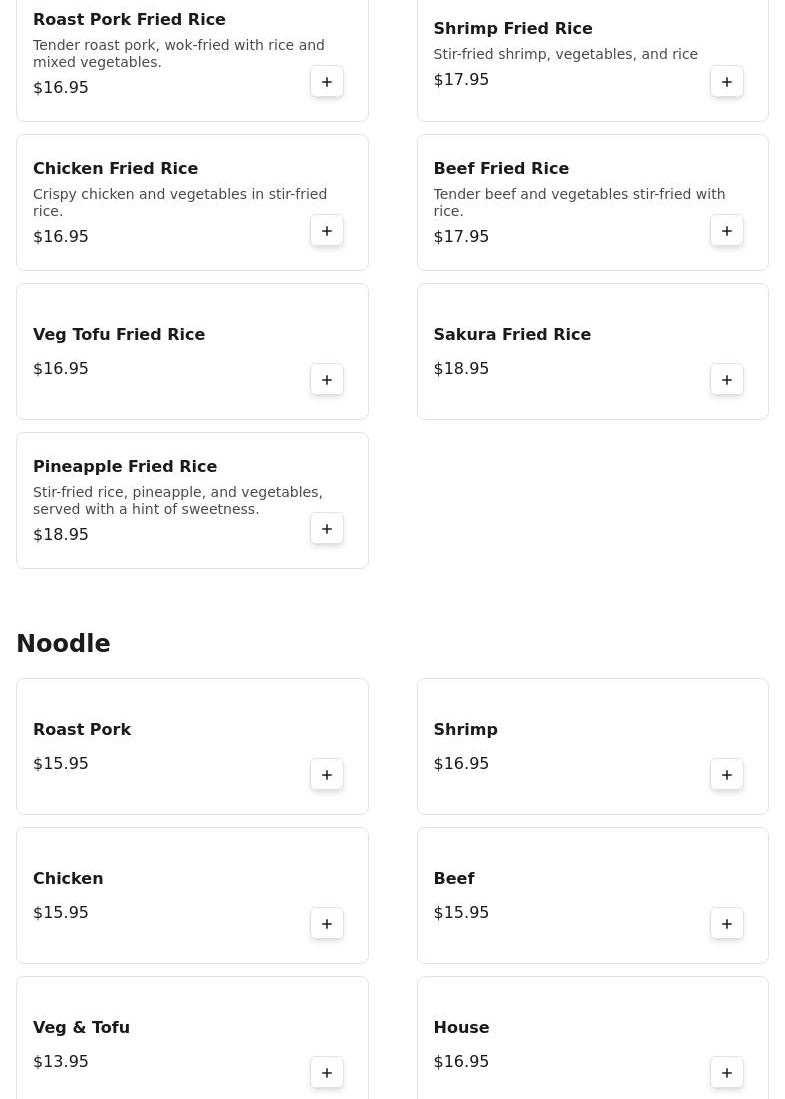Image resolution: width=785 pixels, height=1099 pixels.
Task: Add Veg & Tofu noodle item
Action: pyautogui.click(x=327, y=1073)
